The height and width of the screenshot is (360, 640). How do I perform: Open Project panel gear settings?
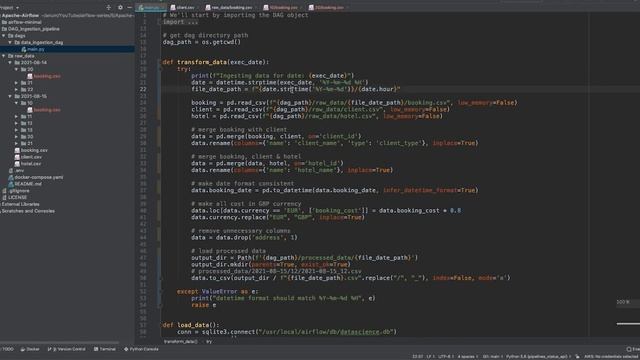[120, 7]
